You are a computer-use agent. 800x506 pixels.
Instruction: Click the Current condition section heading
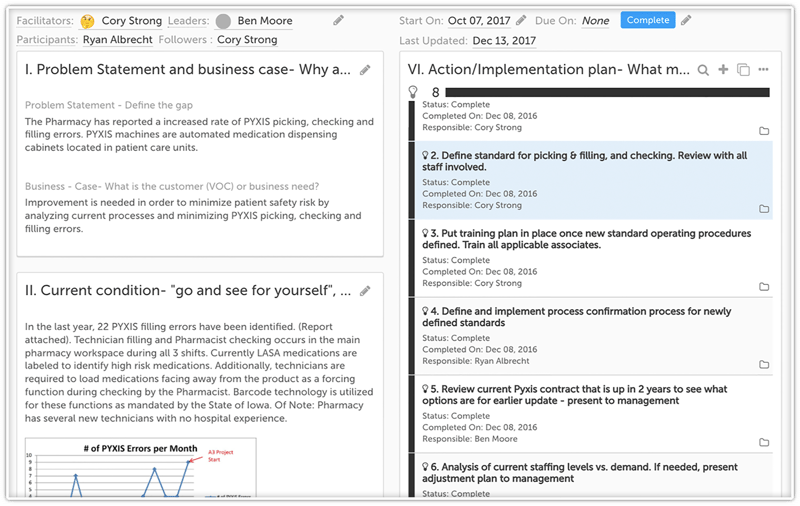coord(188,291)
